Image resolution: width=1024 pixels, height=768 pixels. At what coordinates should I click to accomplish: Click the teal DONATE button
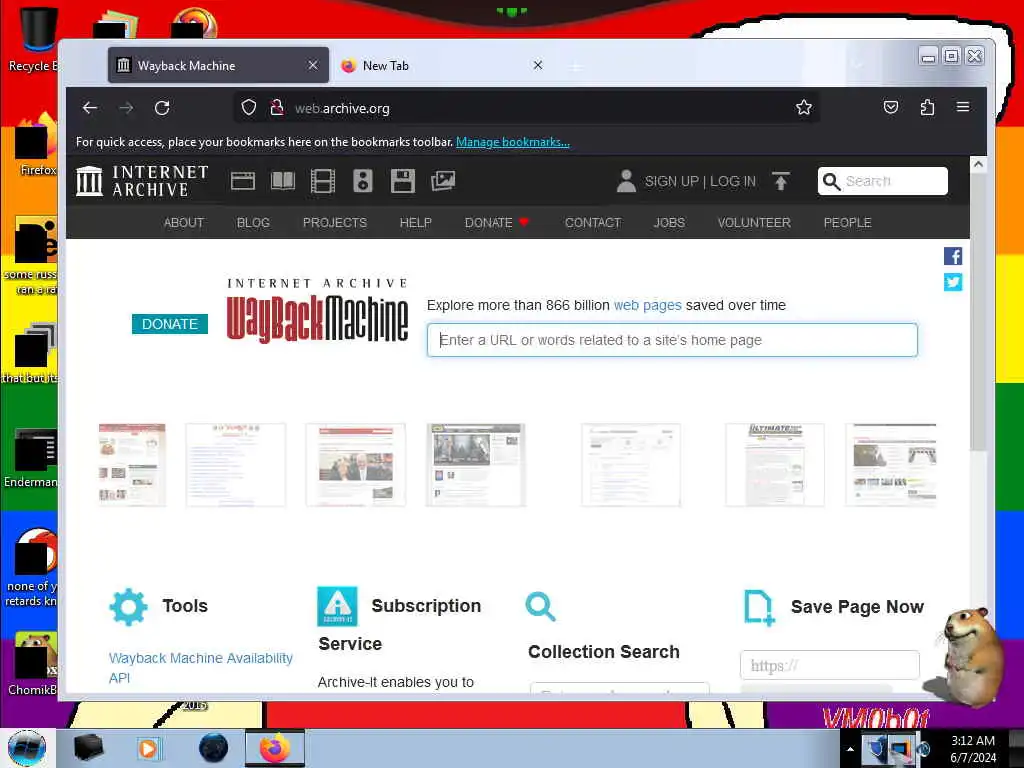(x=170, y=324)
